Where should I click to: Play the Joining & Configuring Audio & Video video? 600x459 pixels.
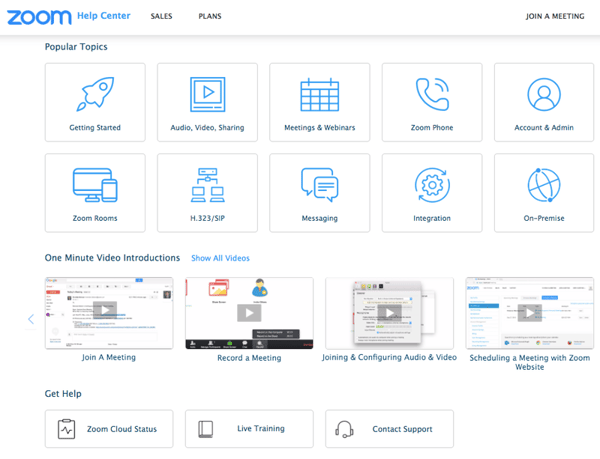point(390,313)
